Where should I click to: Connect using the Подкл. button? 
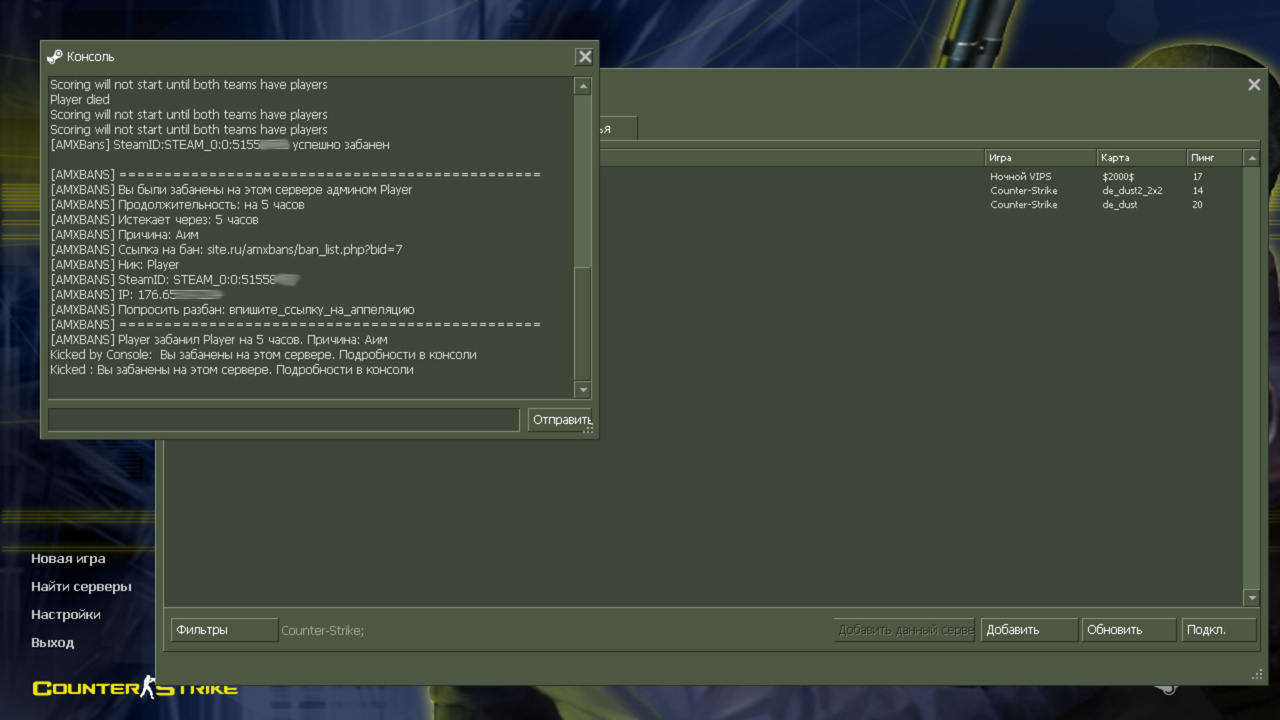click(x=1217, y=629)
